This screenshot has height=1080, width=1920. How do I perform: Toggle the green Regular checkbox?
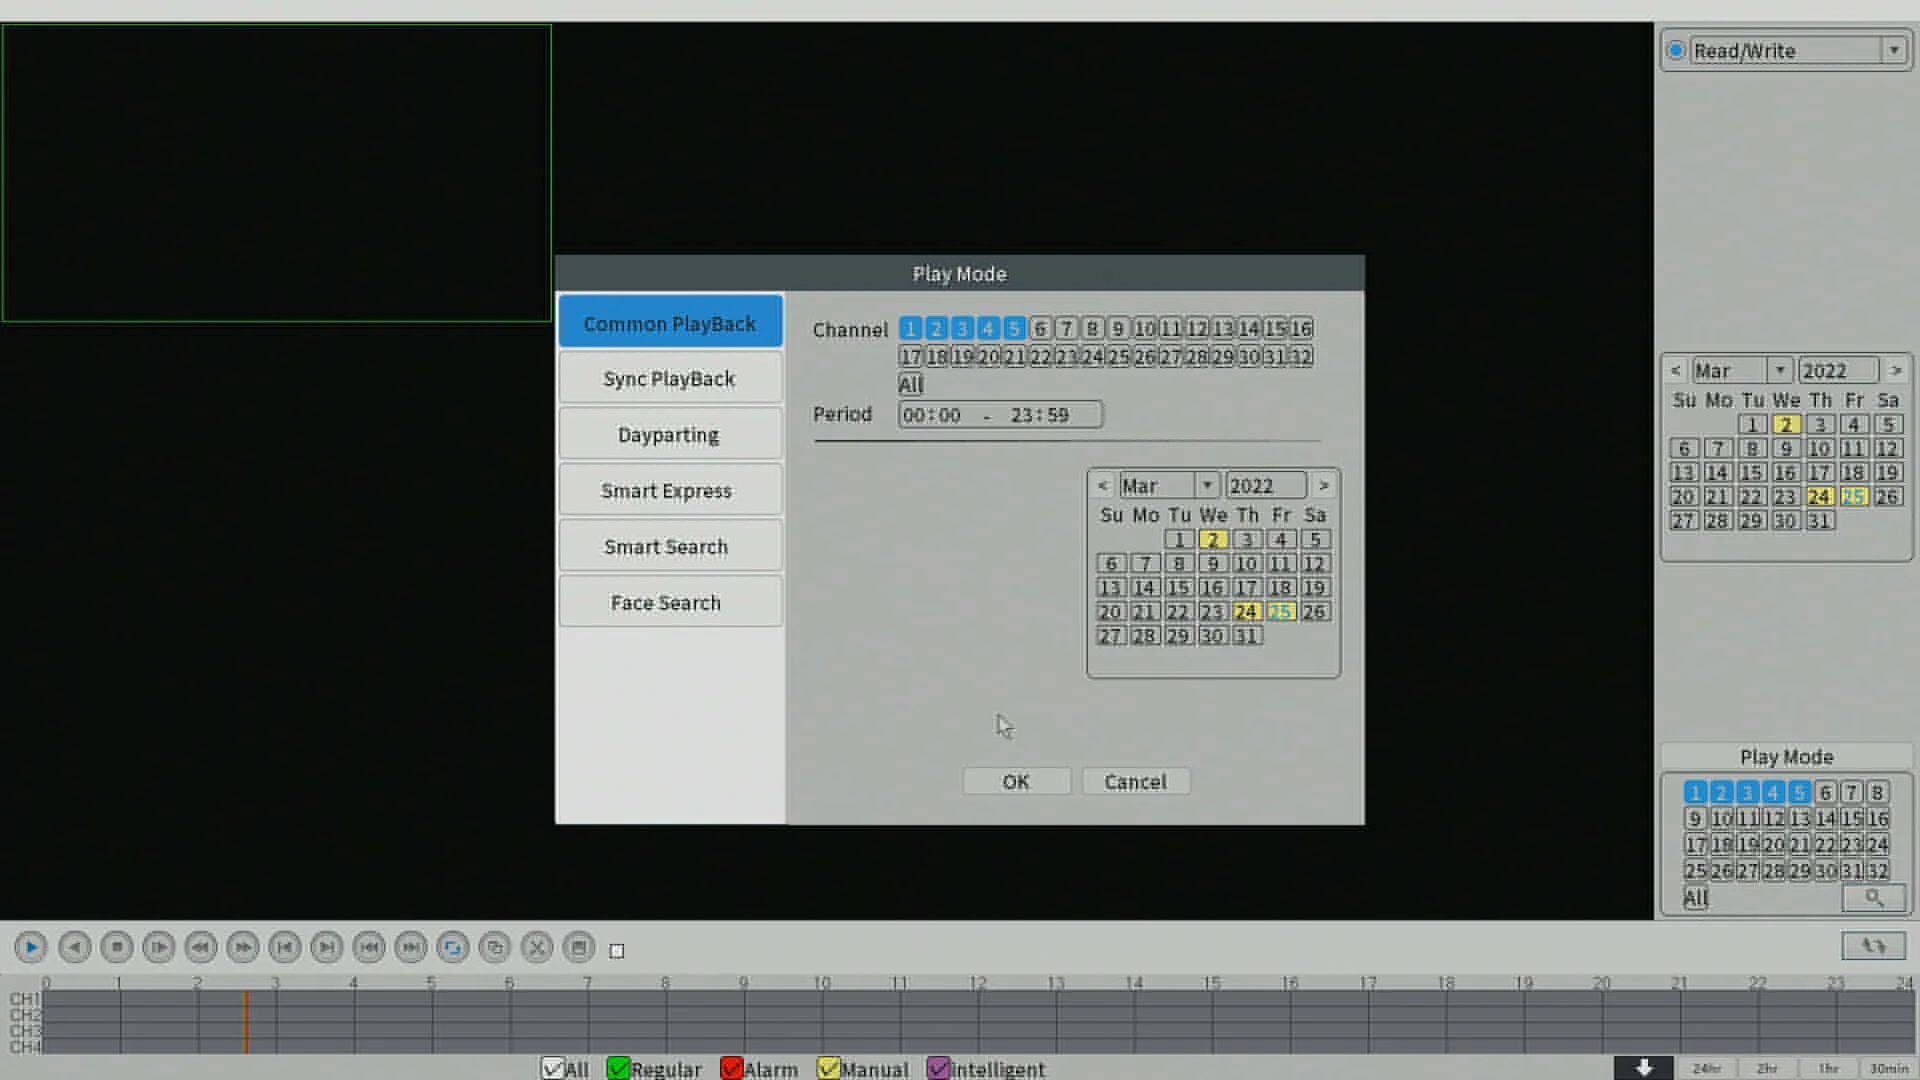click(618, 1069)
